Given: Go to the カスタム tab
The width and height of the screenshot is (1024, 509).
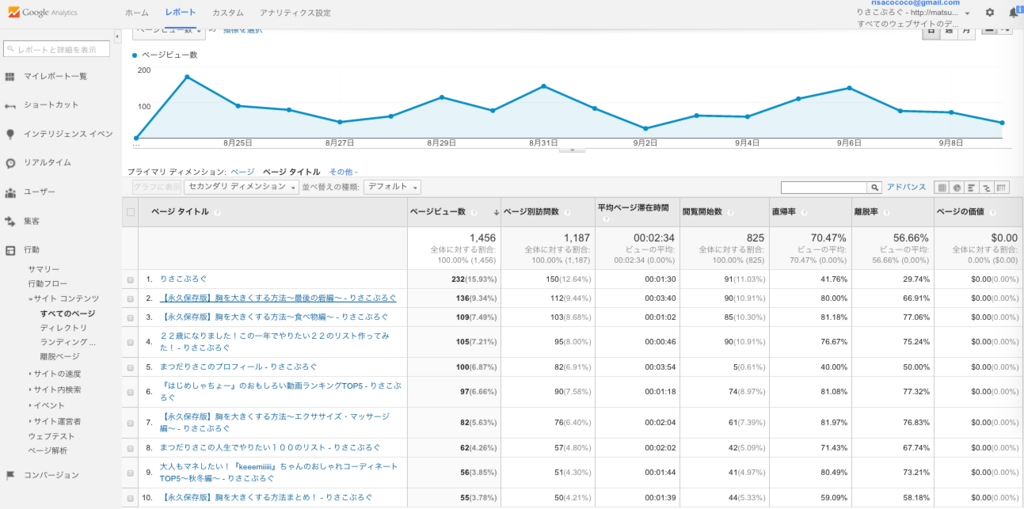Looking at the screenshot, I should point(228,12).
